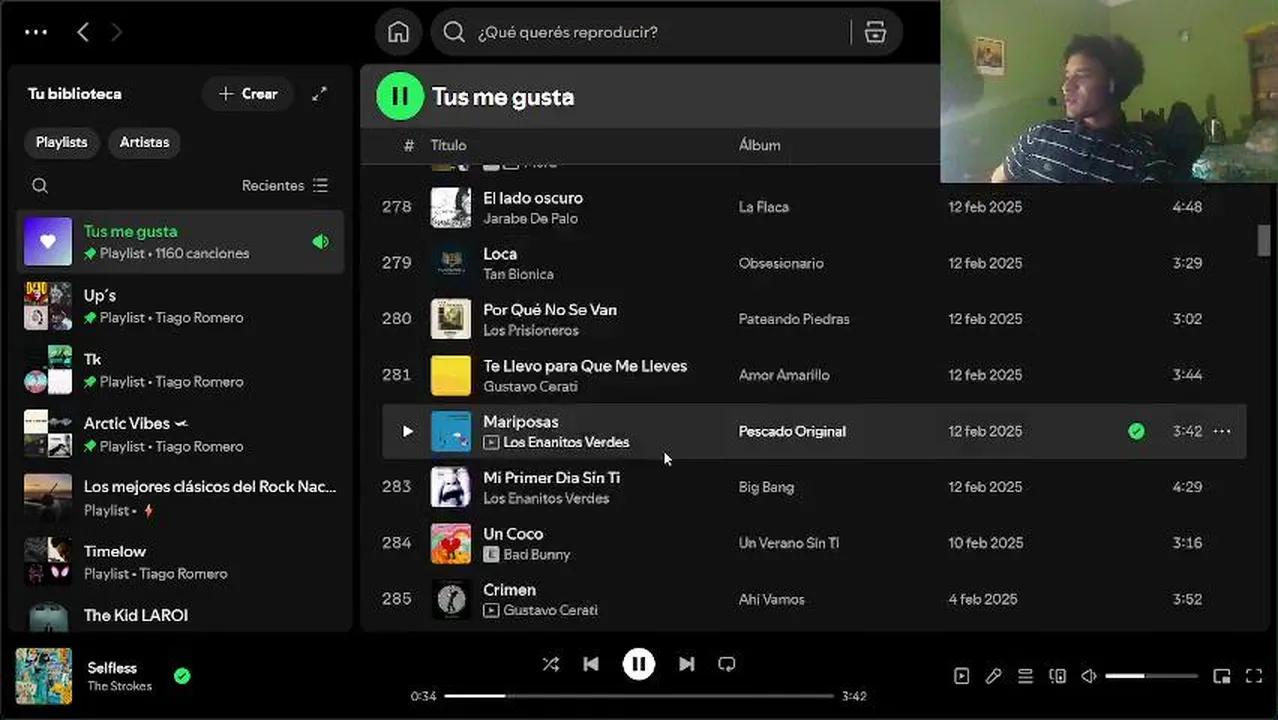Expand the library panel with arrows icon

click(x=319, y=93)
